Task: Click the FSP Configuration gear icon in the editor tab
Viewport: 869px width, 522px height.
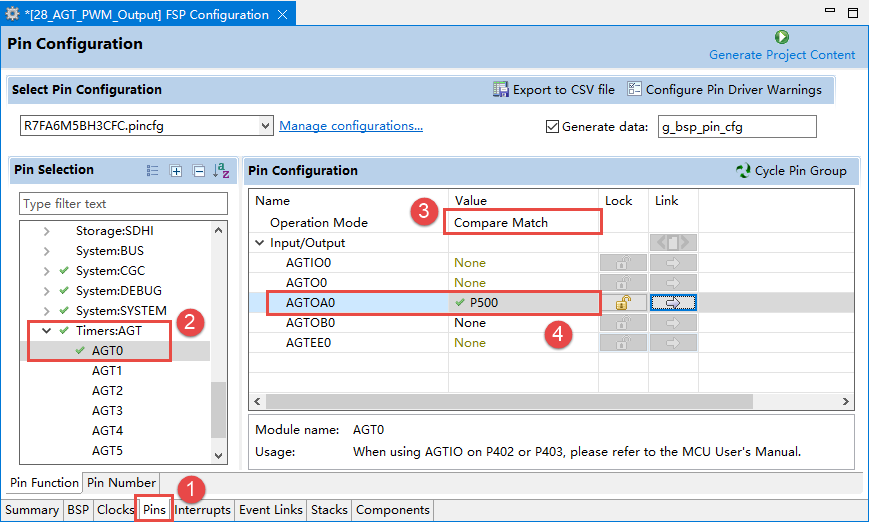Action: pyautogui.click(x=12, y=14)
